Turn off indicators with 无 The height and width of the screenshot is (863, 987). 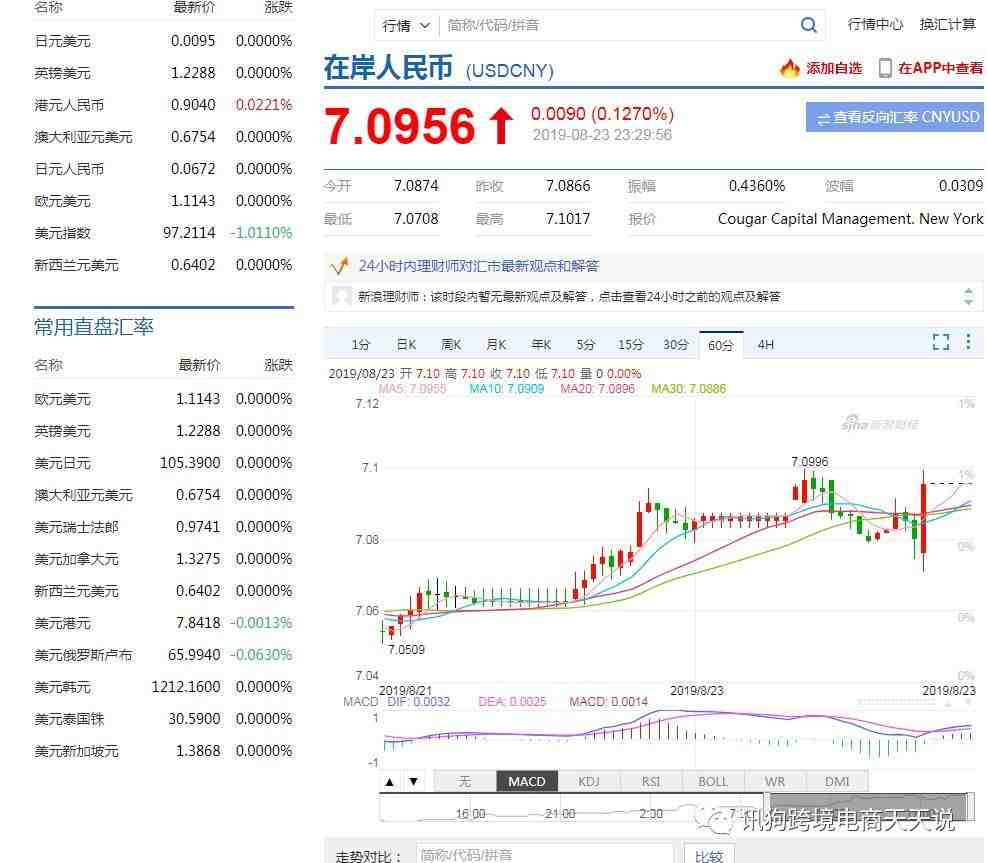click(x=465, y=781)
